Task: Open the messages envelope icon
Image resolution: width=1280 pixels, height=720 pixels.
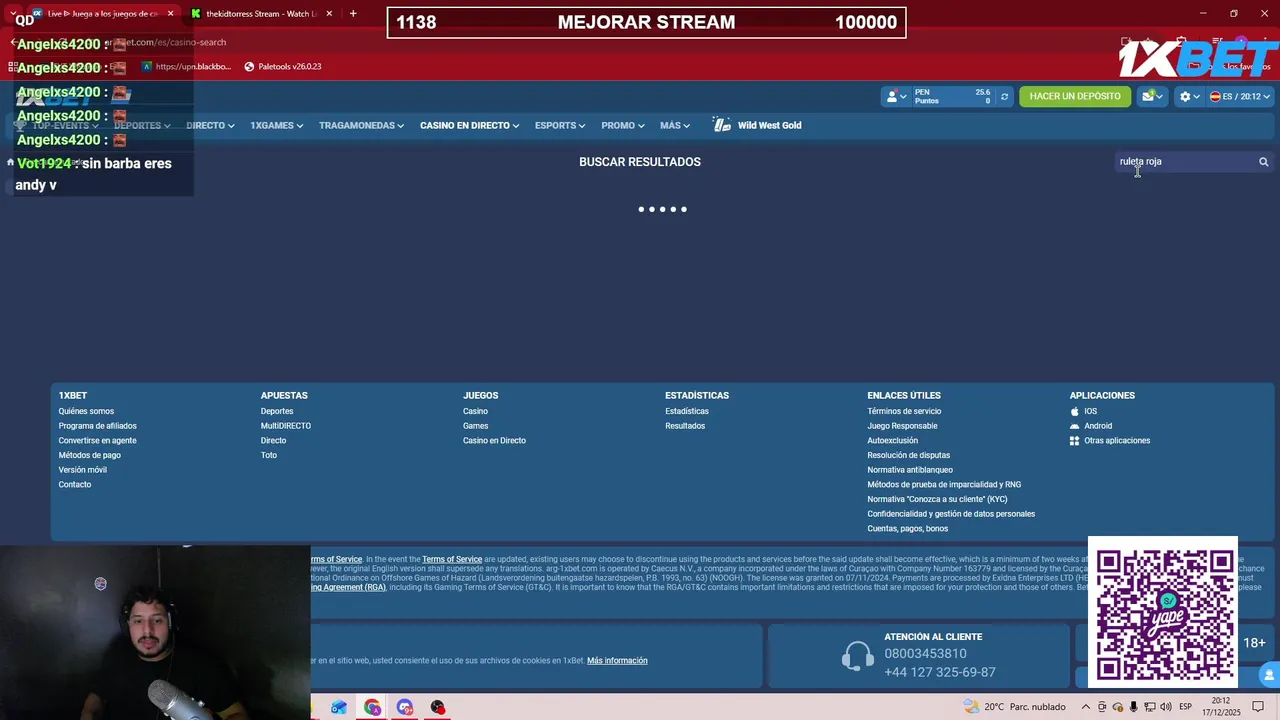Action: (x=1149, y=96)
